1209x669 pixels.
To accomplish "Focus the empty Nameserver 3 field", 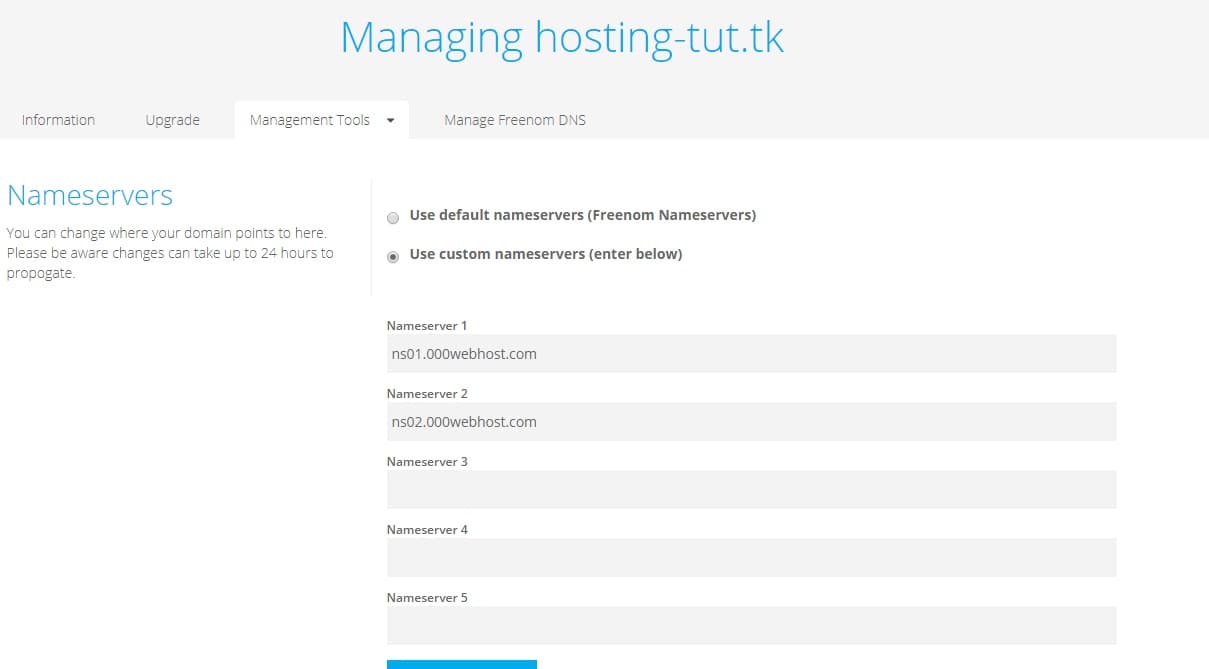I will (751, 490).
